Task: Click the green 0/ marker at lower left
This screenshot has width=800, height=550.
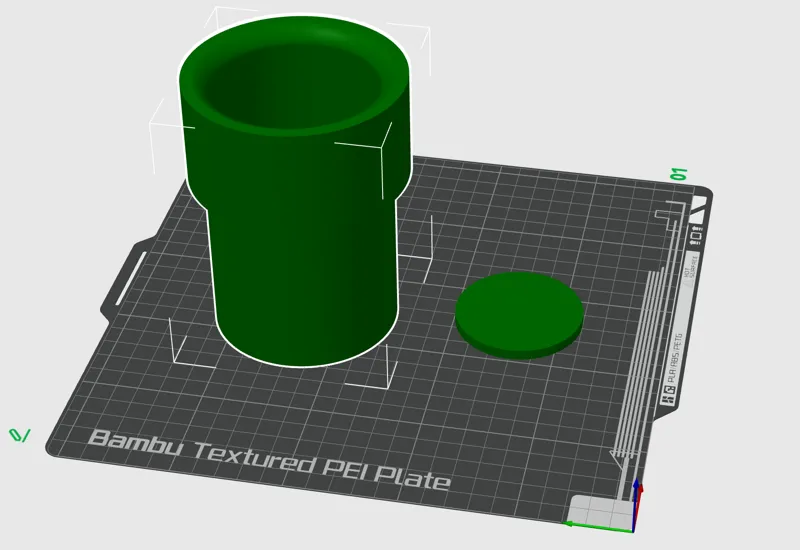Action: 19,435
